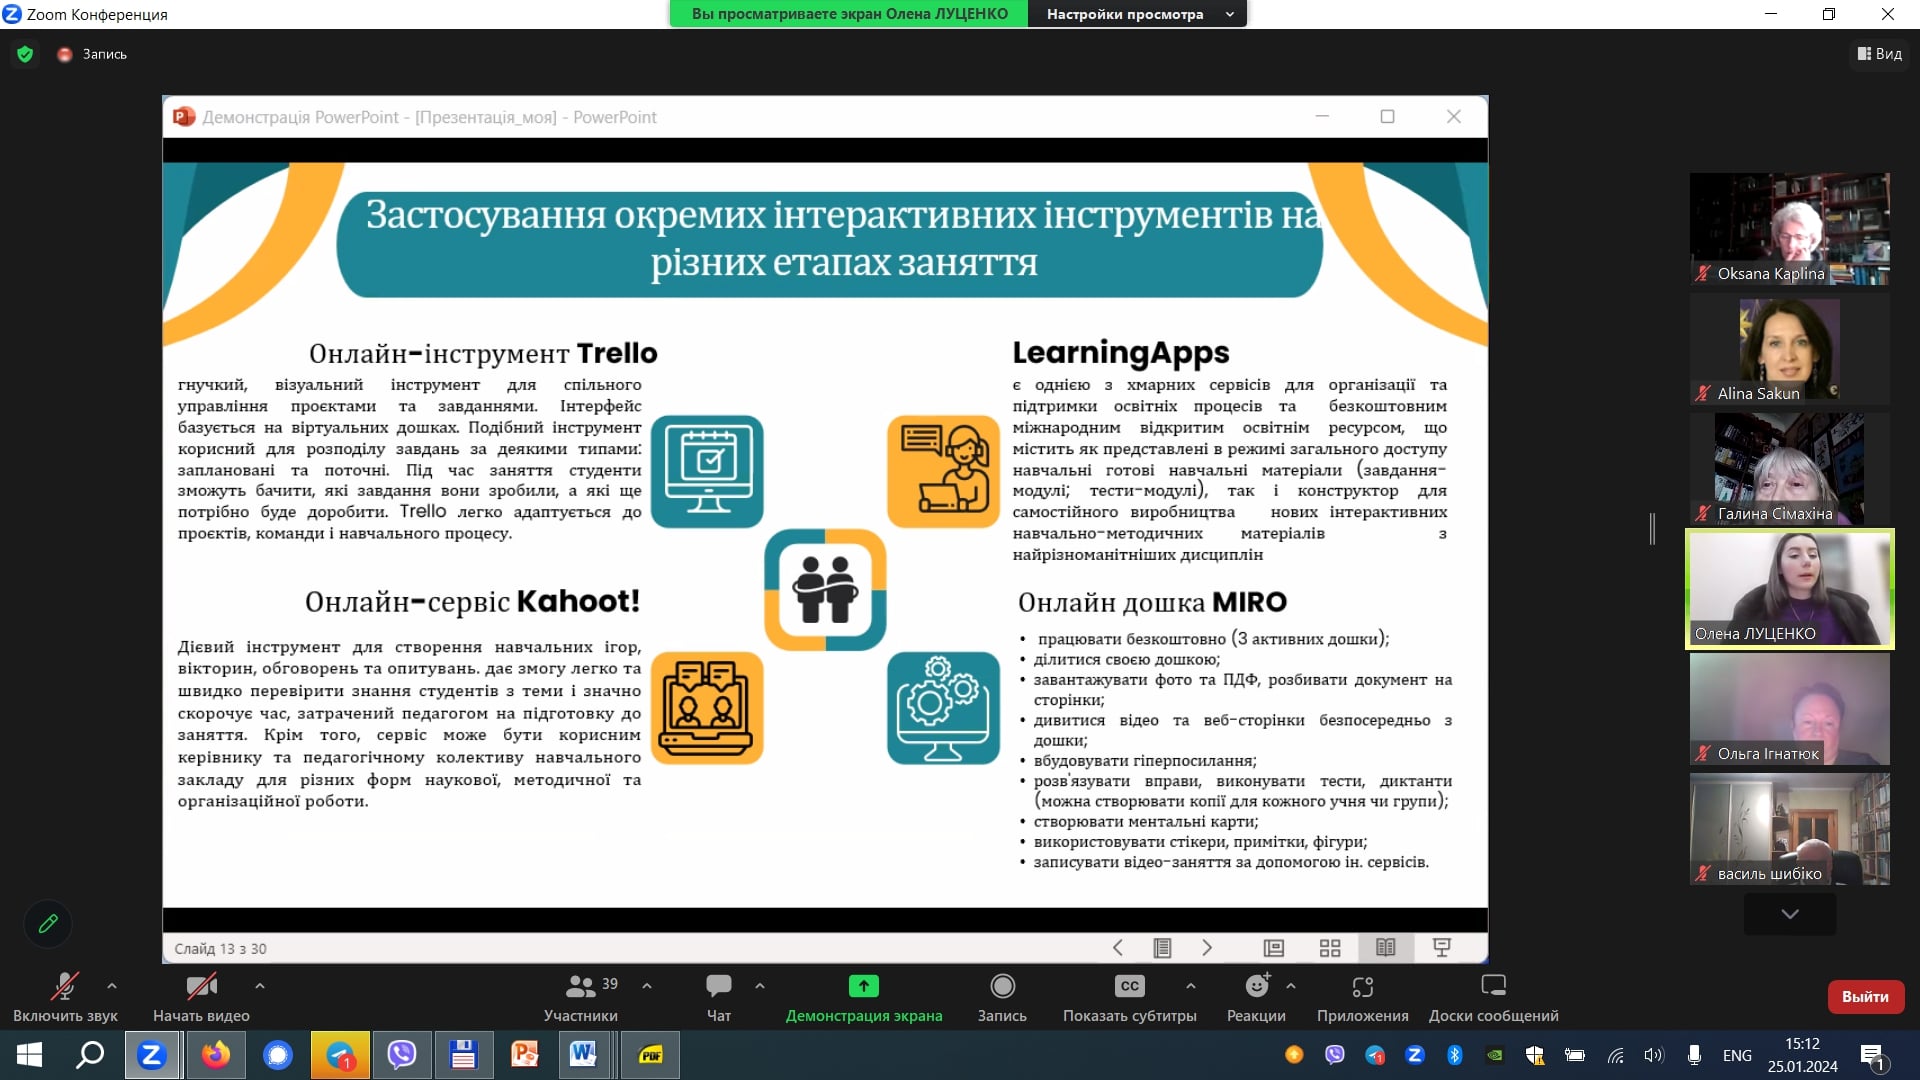
Task: Click the orange video meeting laptop icon
Action: coord(707,708)
